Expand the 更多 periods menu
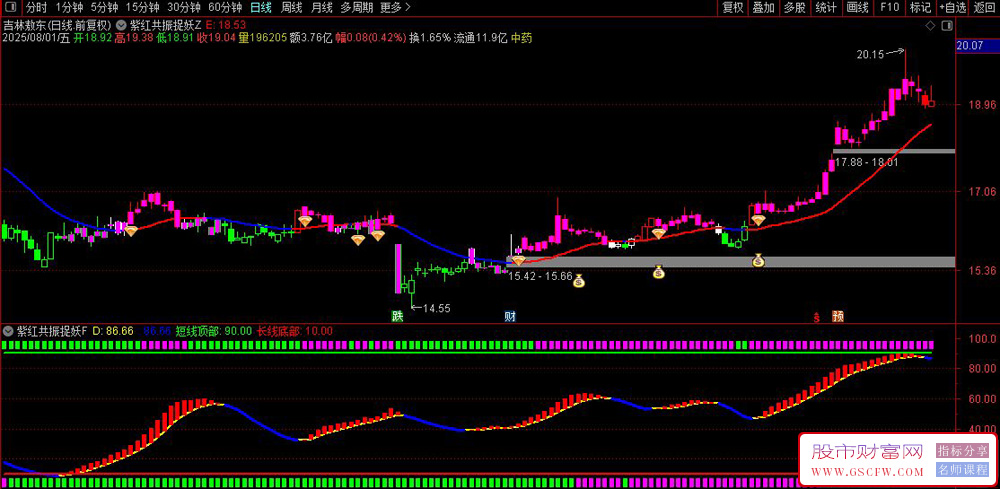The height and width of the screenshot is (489, 1000). pos(395,8)
